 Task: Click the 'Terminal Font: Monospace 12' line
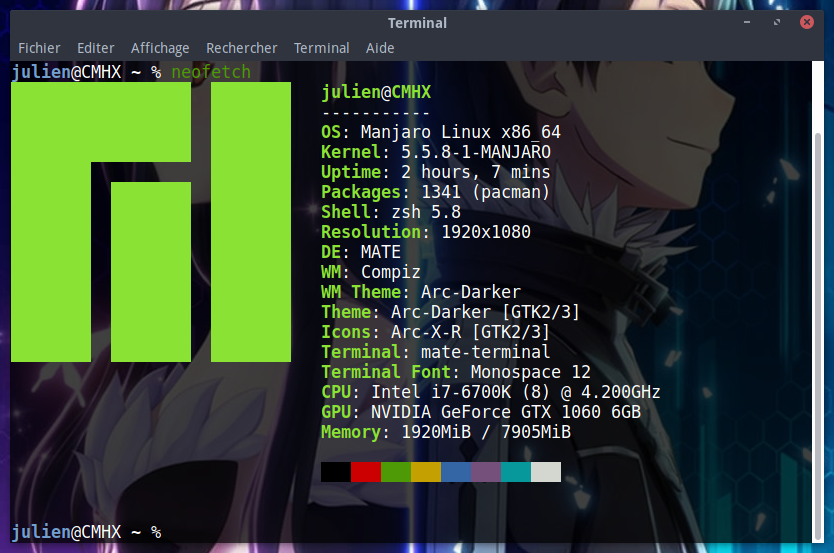pos(456,372)
